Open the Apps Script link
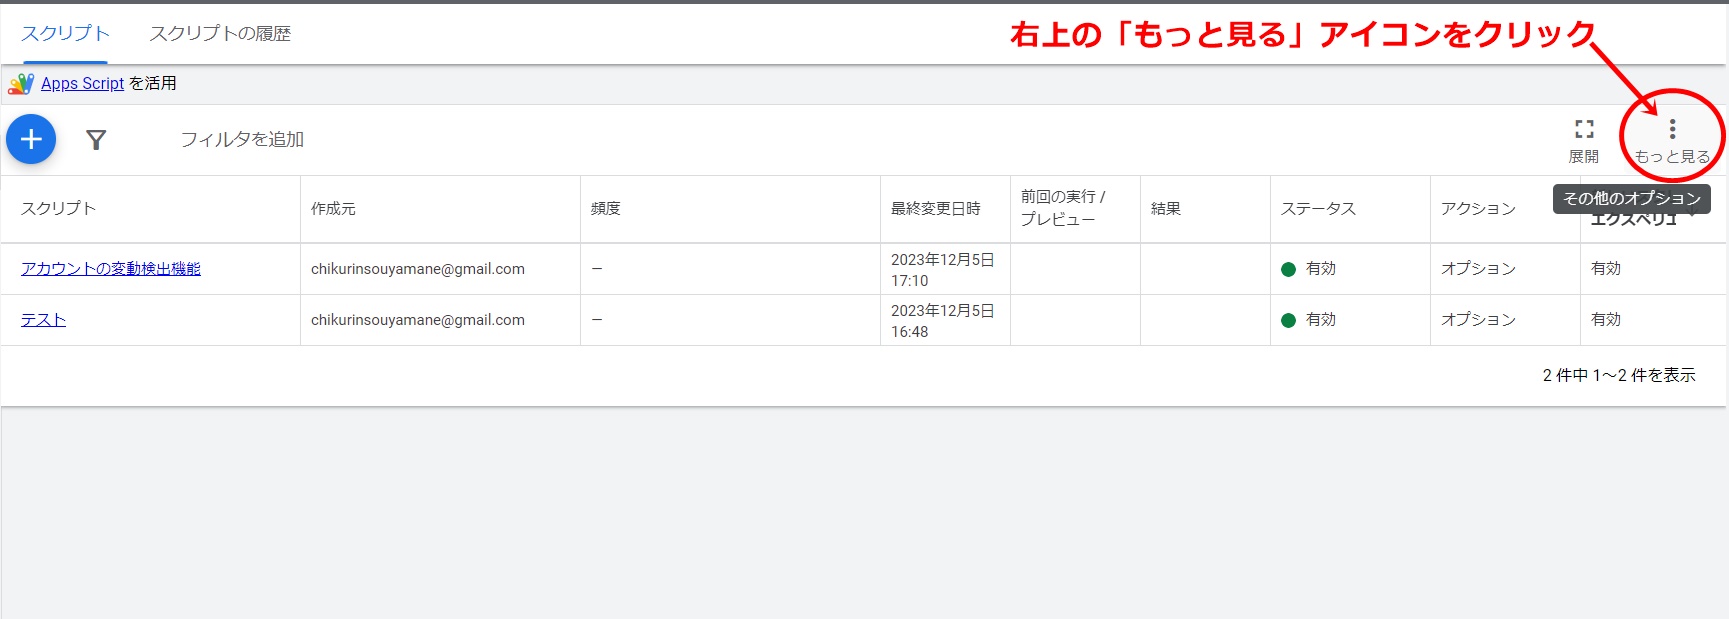Screen dimensions: 1729x619 [82, 83]
